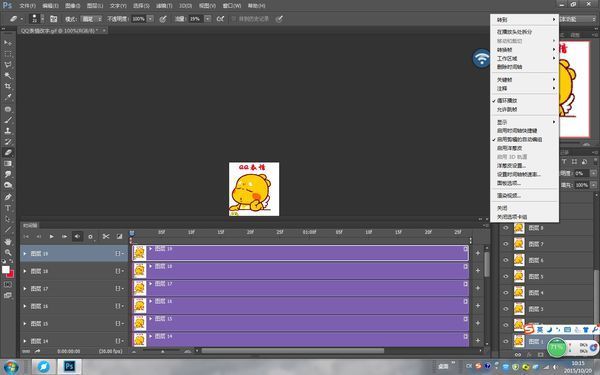Click the blue playhead marker in timeline
Image resolution: width=600 pixels, height=375 pixels.
click(x=132, y=233)
